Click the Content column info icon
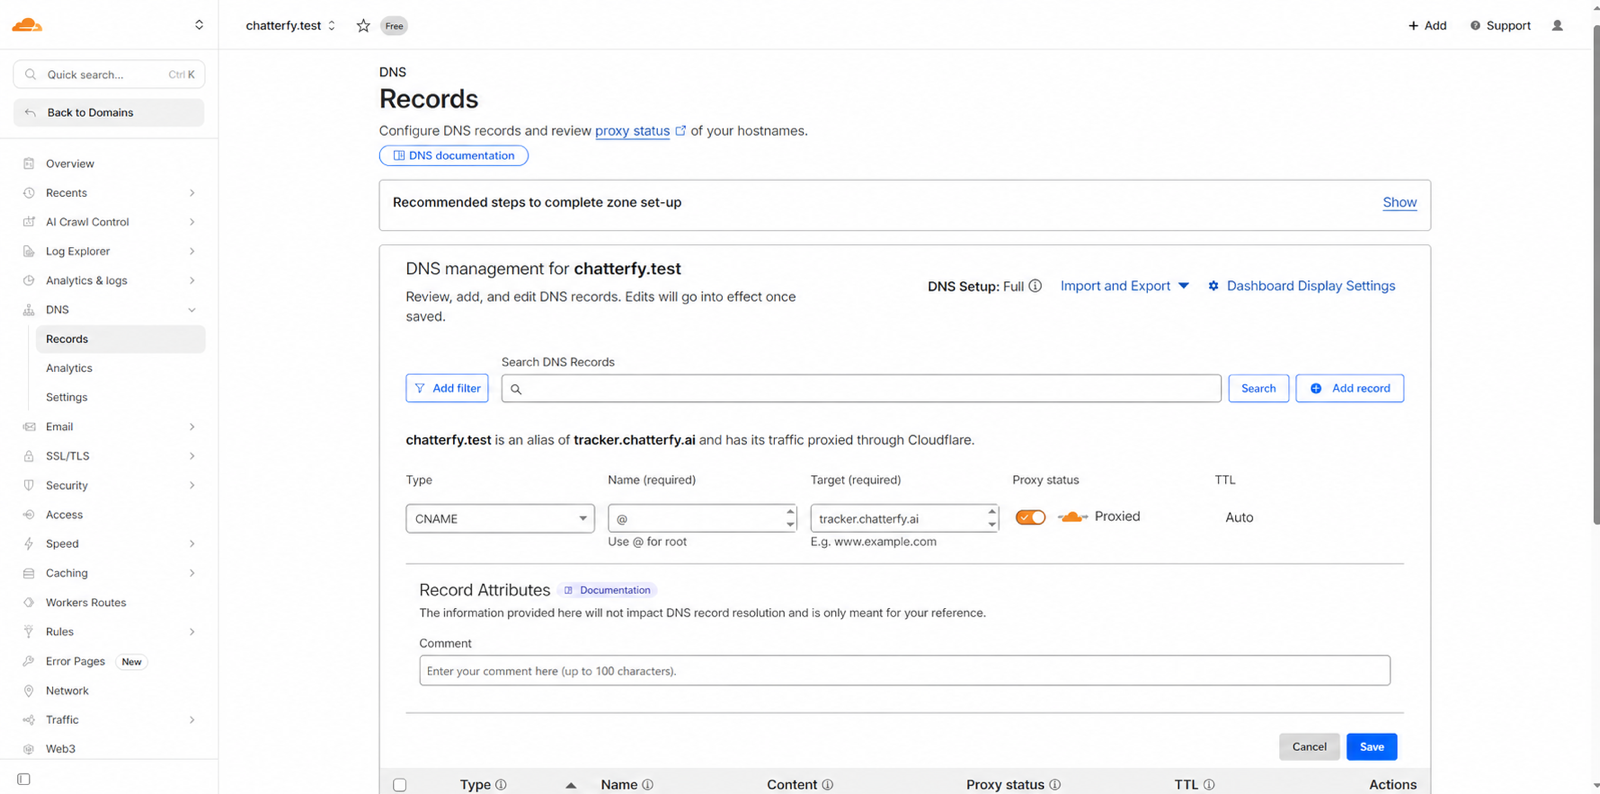This screenshot has height=794, width=1600. pos(828,785)
